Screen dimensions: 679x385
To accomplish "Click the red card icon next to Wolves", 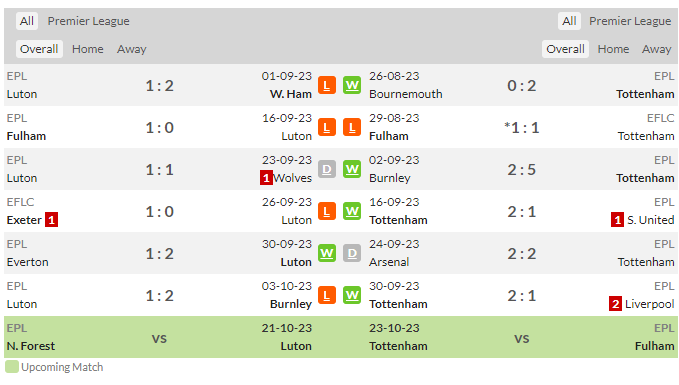I will tap(266, 178).
